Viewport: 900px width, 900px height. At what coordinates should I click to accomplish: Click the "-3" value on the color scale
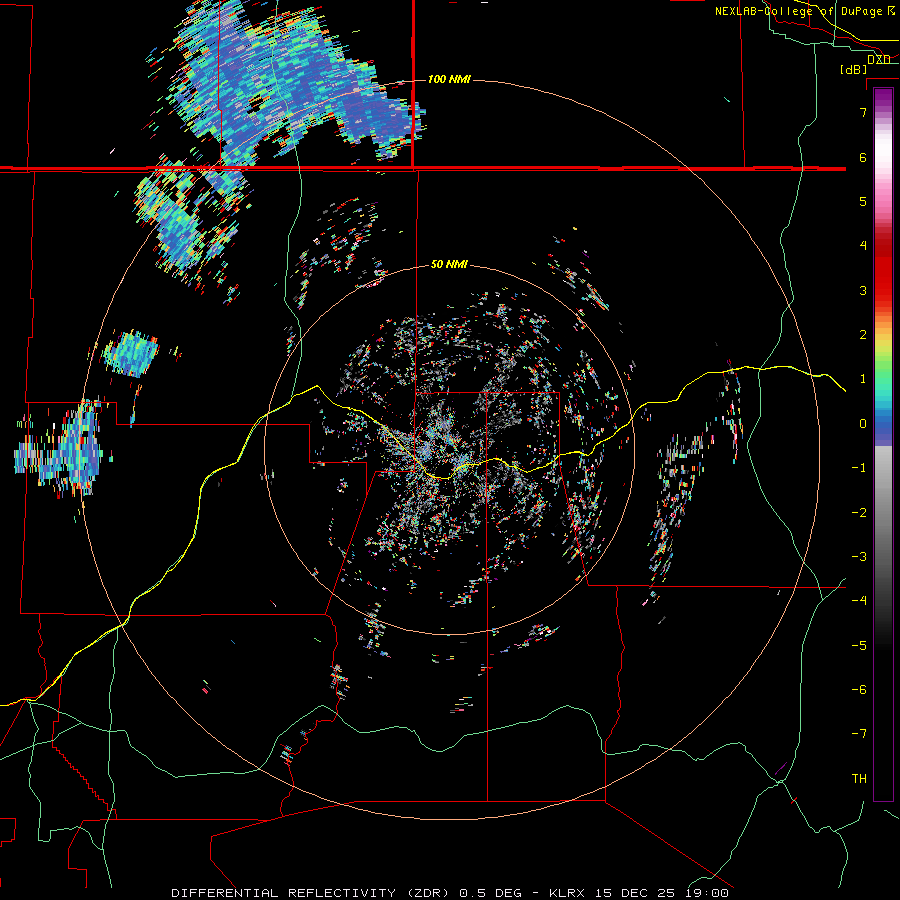pyautogui.click(x=859, y=556)
